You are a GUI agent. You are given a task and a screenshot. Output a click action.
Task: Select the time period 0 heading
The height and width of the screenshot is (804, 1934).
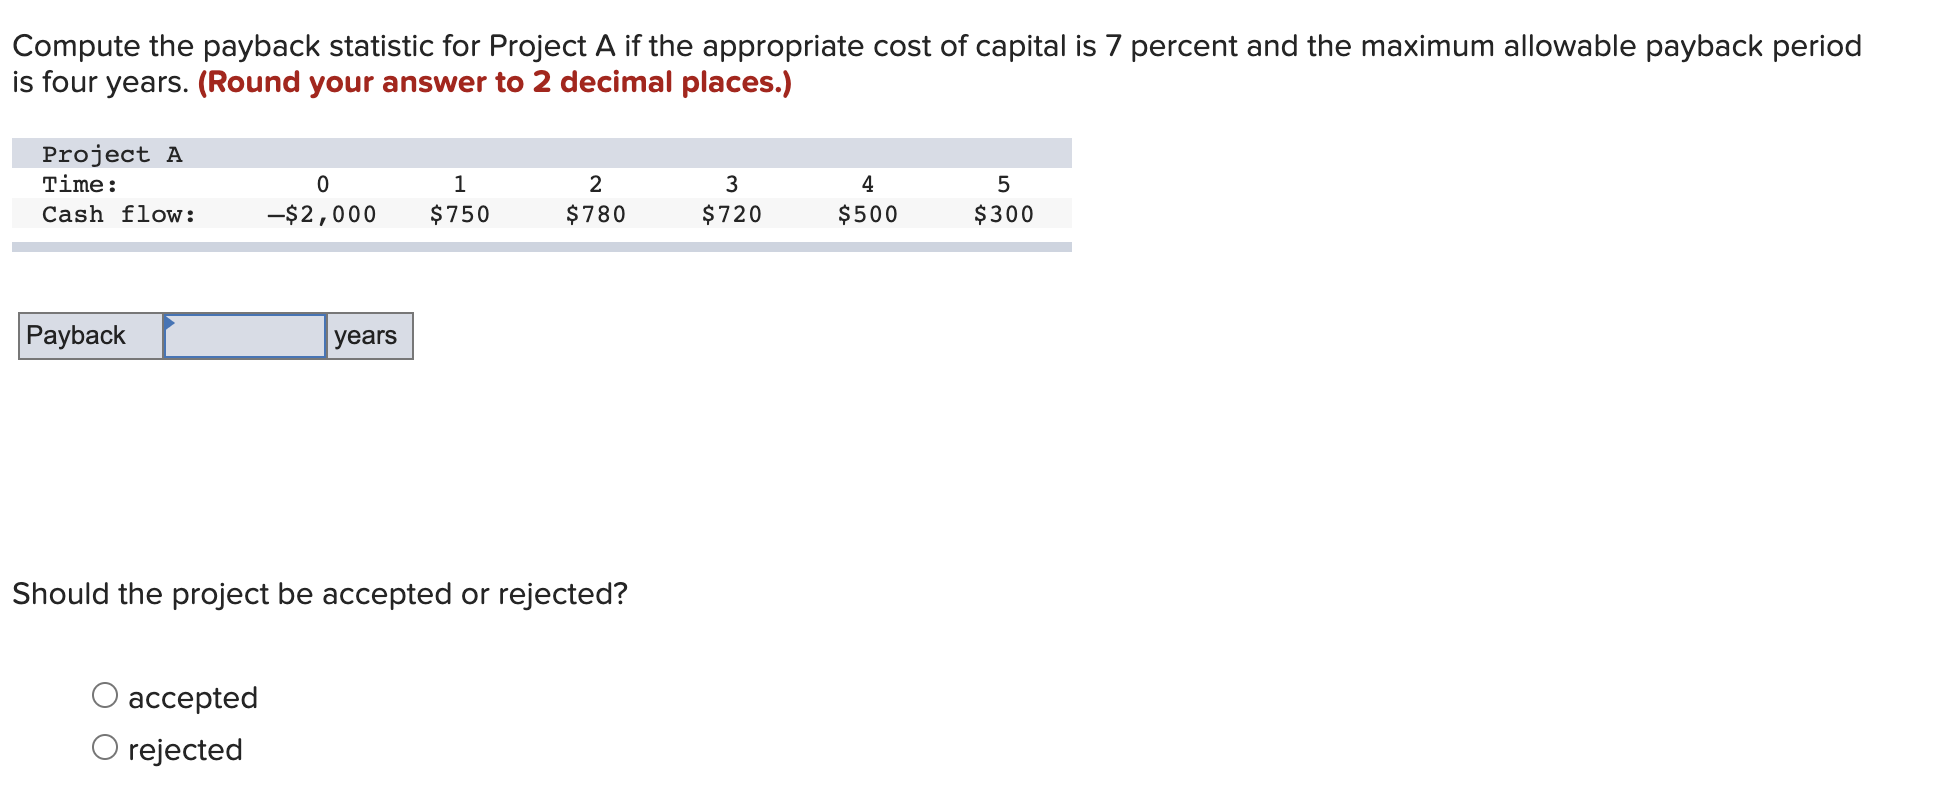[322, 182]
